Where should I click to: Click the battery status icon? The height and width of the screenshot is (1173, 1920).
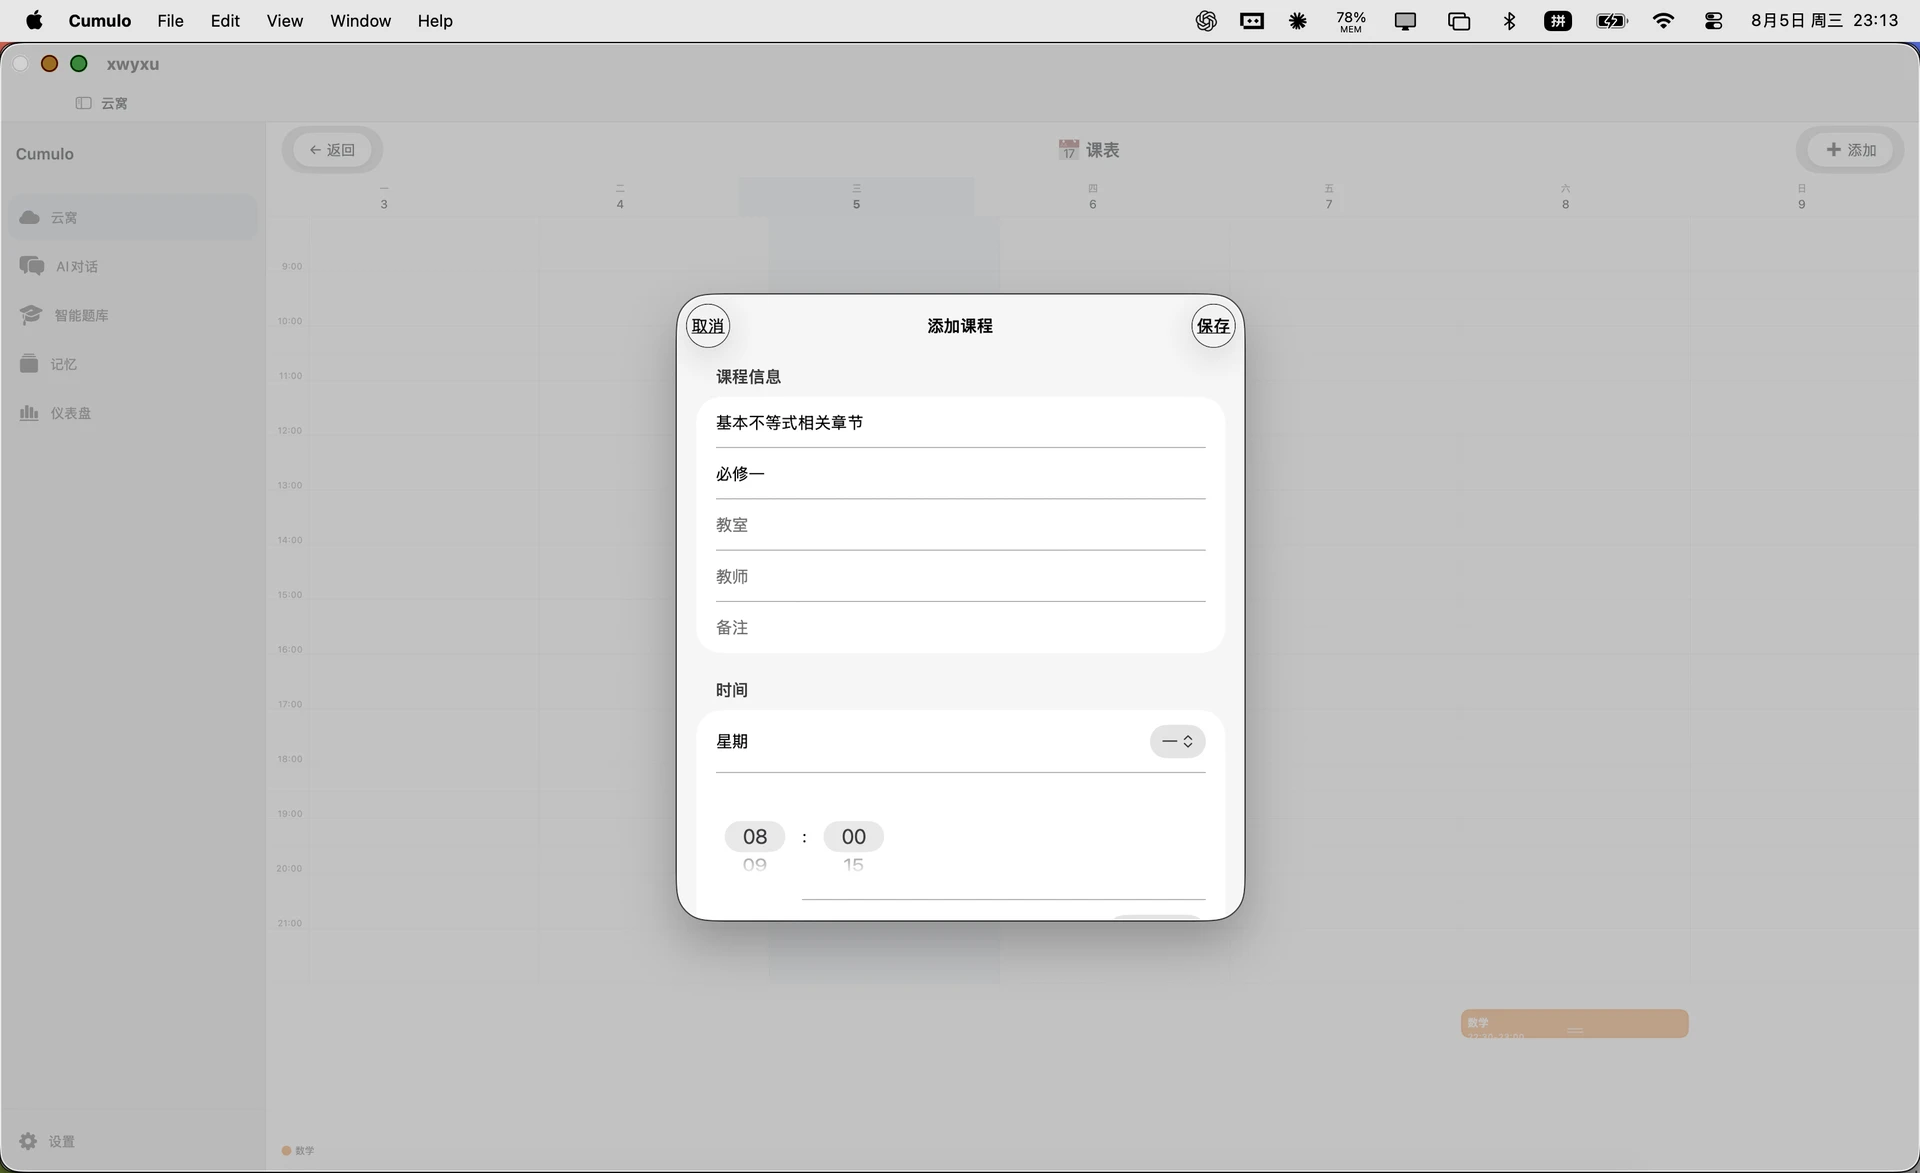click(1612, 21)
